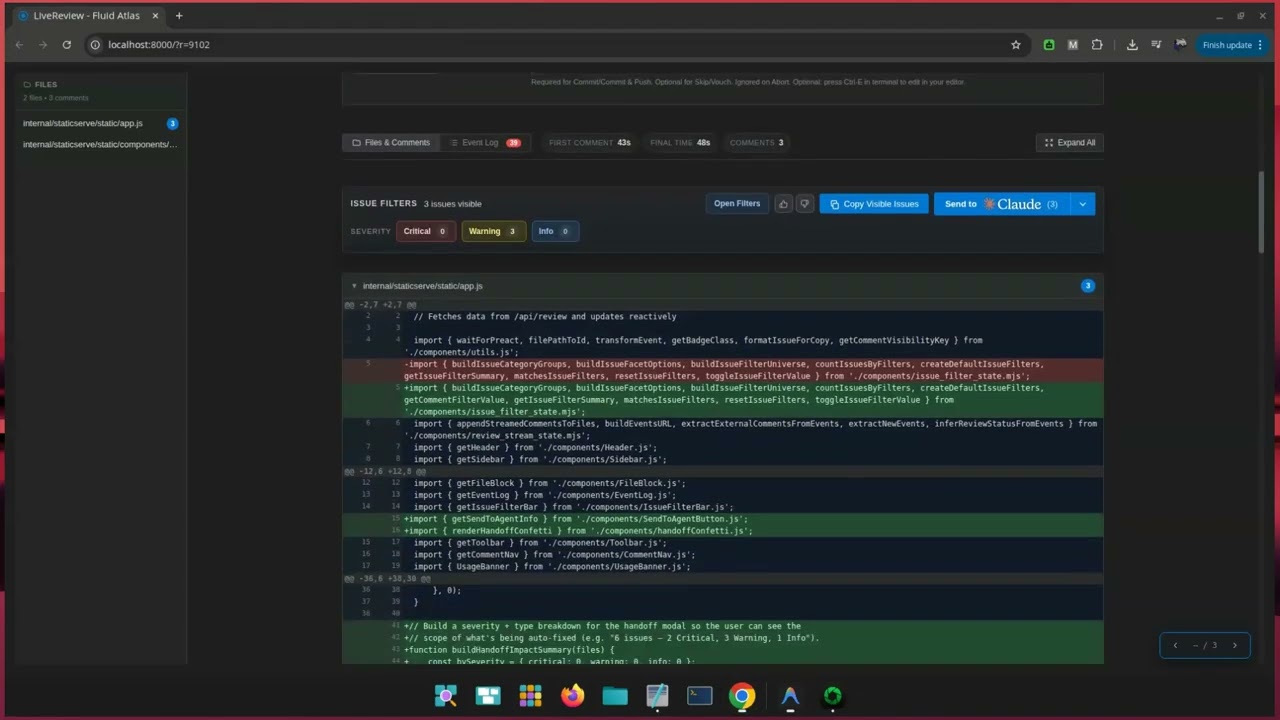This screenshot has height=720, width=1280.
Task: Go to next comment in navigator
Action: coord(1234,645)
